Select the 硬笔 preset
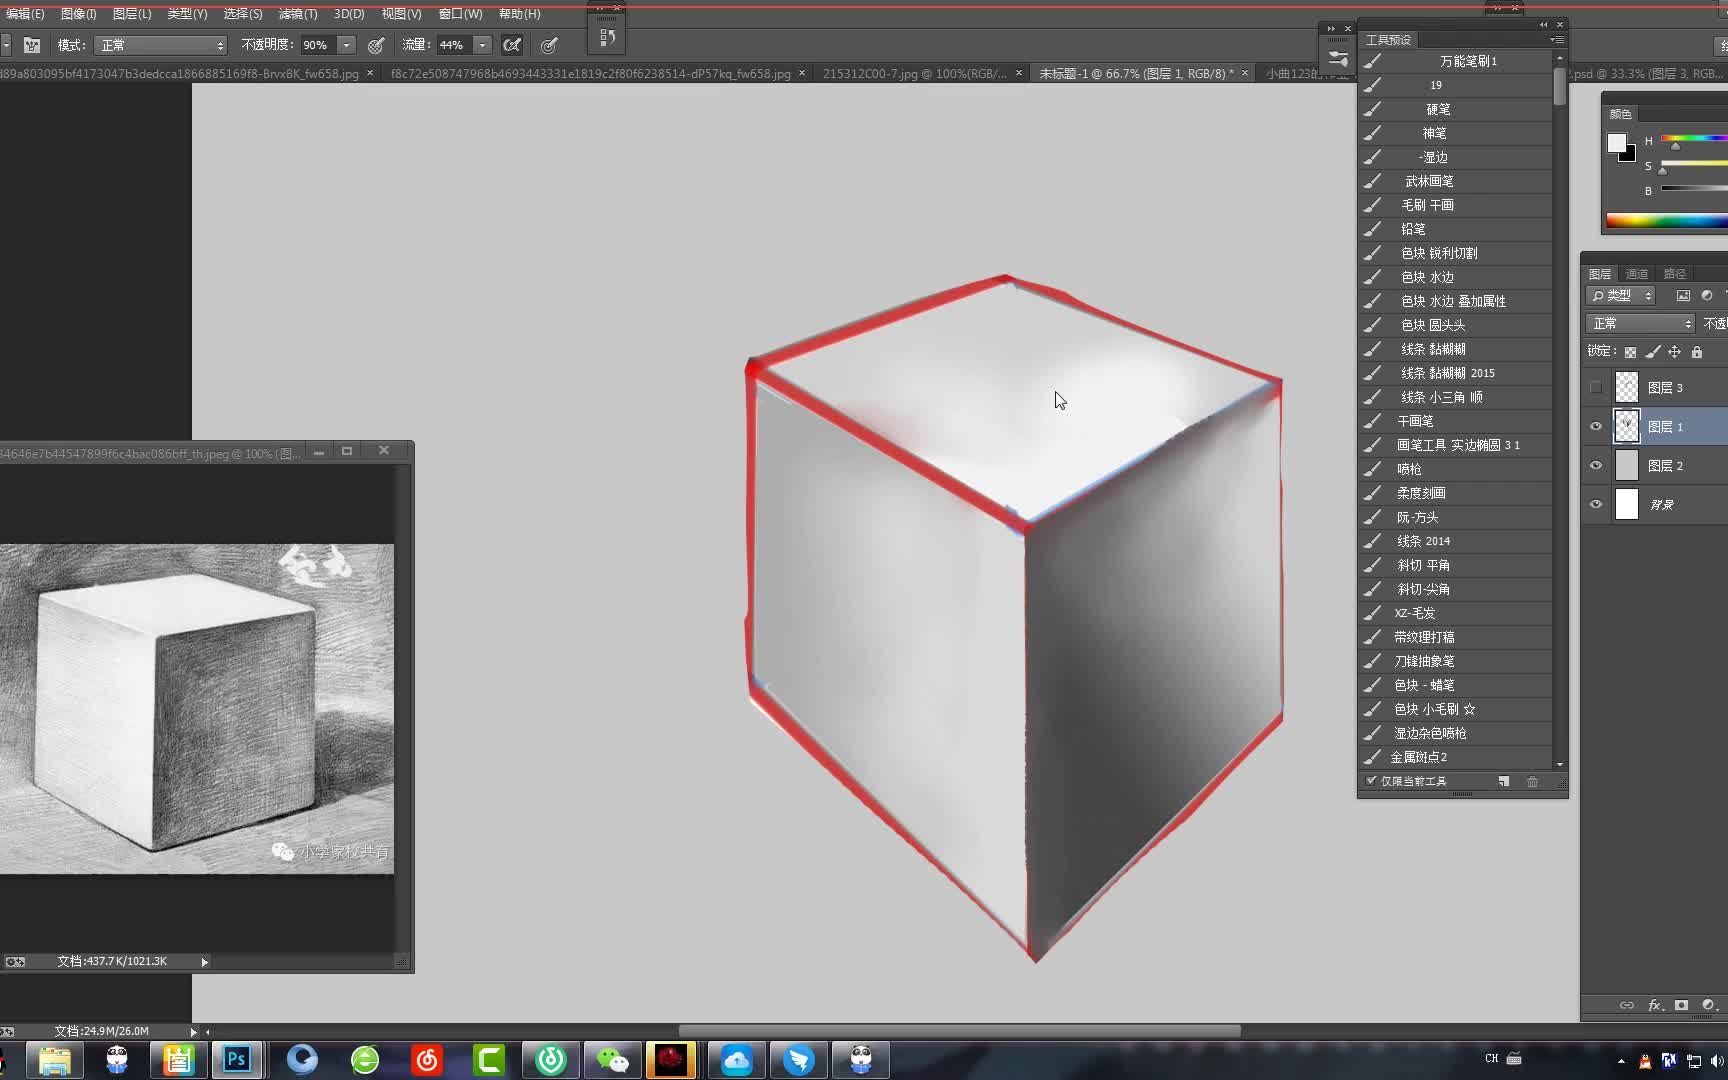 pyautogui.click(x=1455, y=109)
